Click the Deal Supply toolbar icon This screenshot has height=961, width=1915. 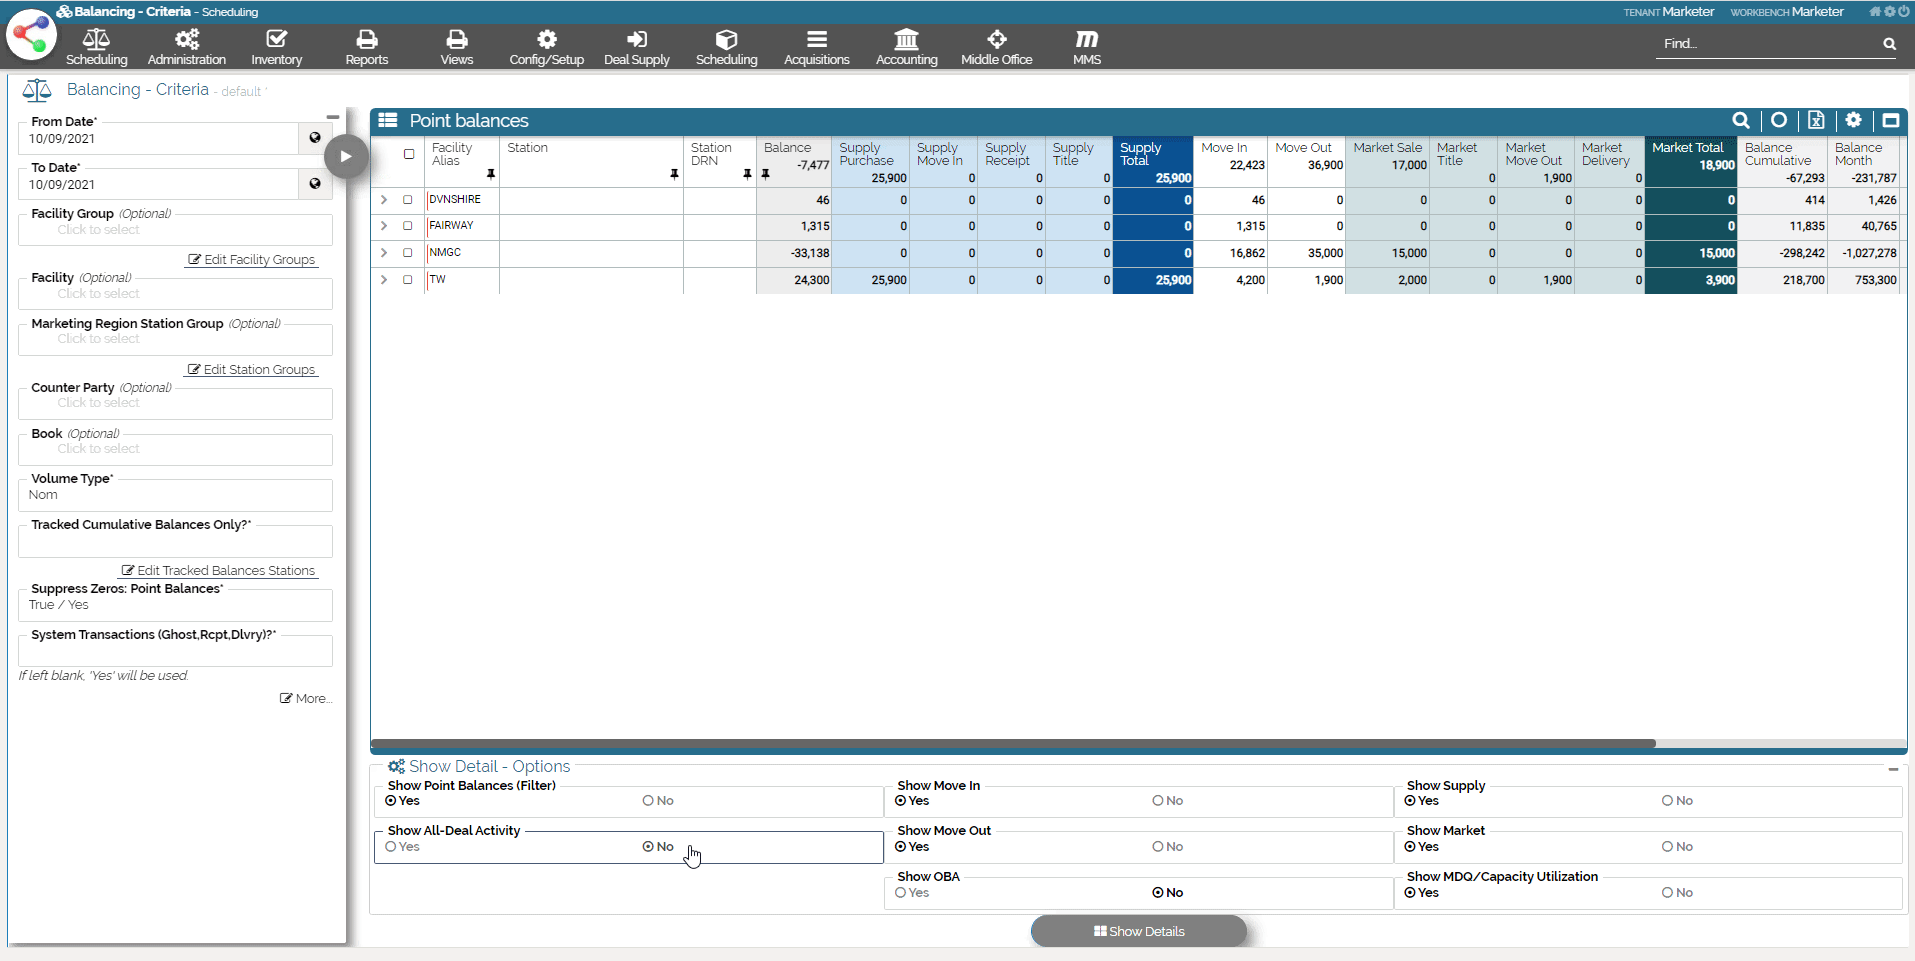tap(637, 47)
